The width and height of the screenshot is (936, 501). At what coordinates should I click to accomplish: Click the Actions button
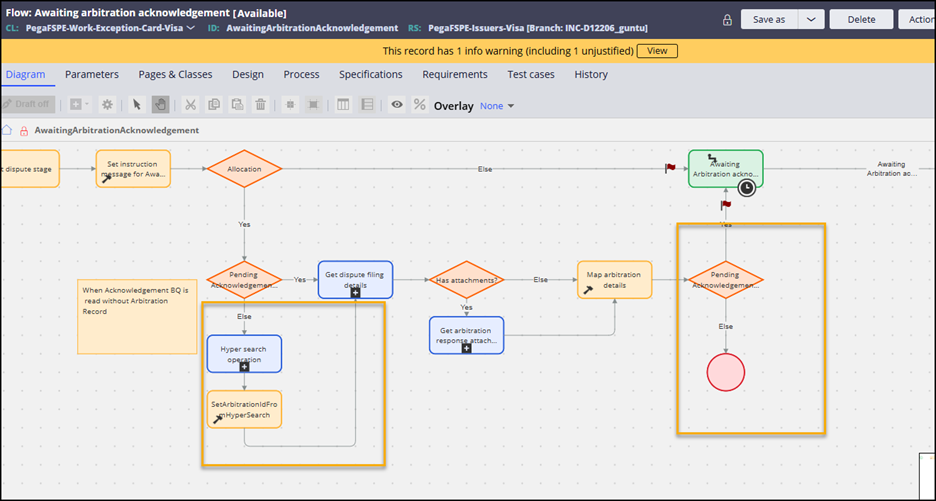(917, 19)
